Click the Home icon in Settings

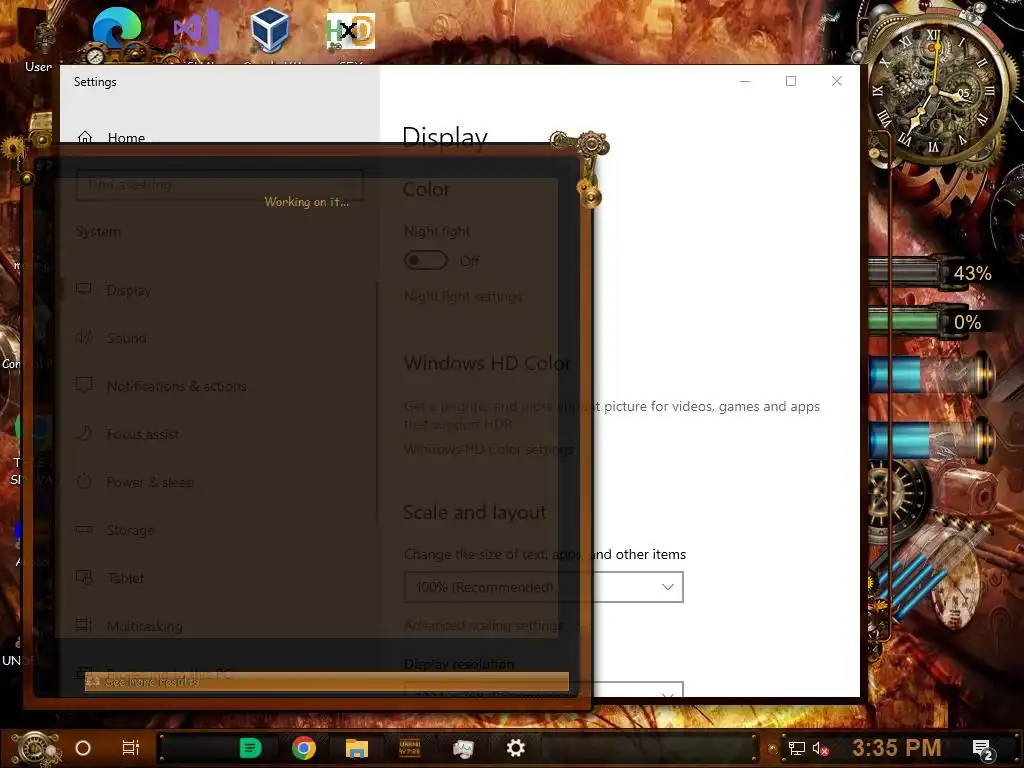(x=85, y=137)
